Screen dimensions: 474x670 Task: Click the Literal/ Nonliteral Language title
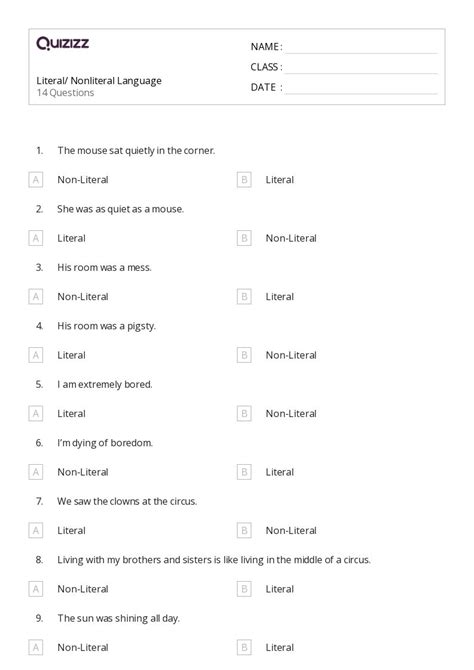pos(99,81)
